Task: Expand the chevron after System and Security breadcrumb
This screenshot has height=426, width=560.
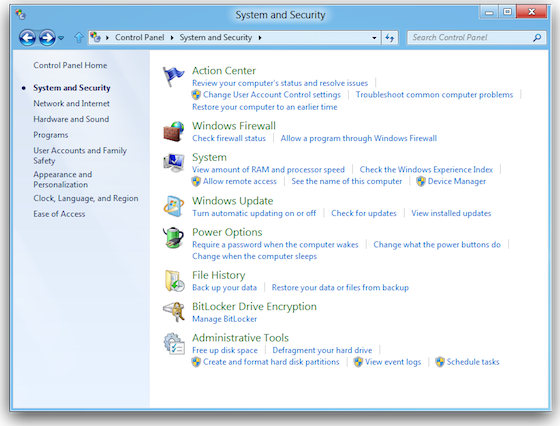Action: (x=260, y=37)
